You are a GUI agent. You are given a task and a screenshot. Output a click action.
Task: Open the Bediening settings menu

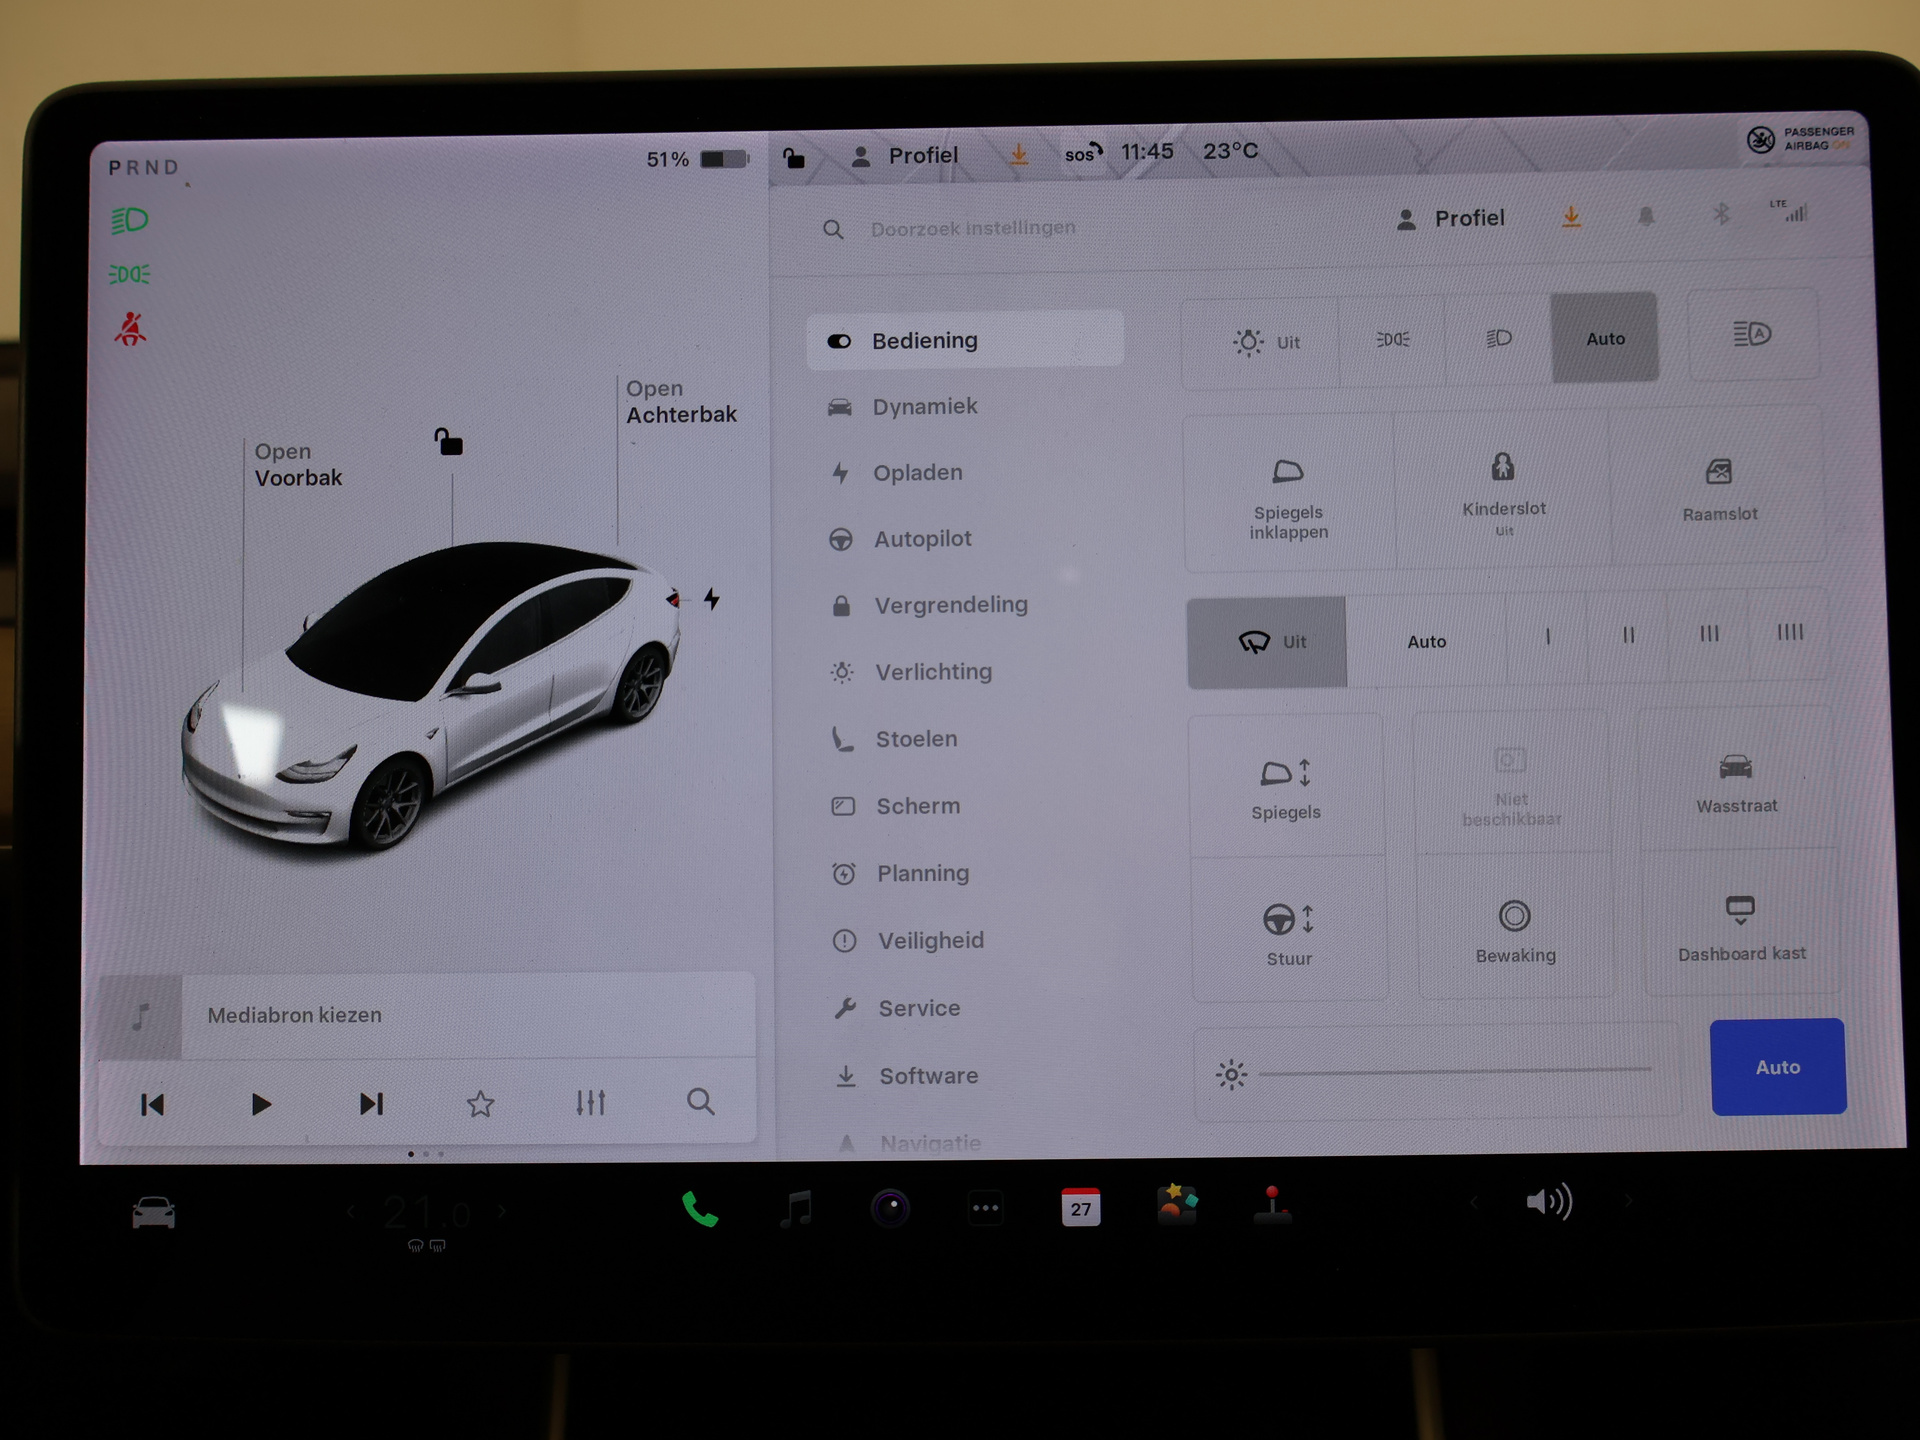tap(965, 340)
